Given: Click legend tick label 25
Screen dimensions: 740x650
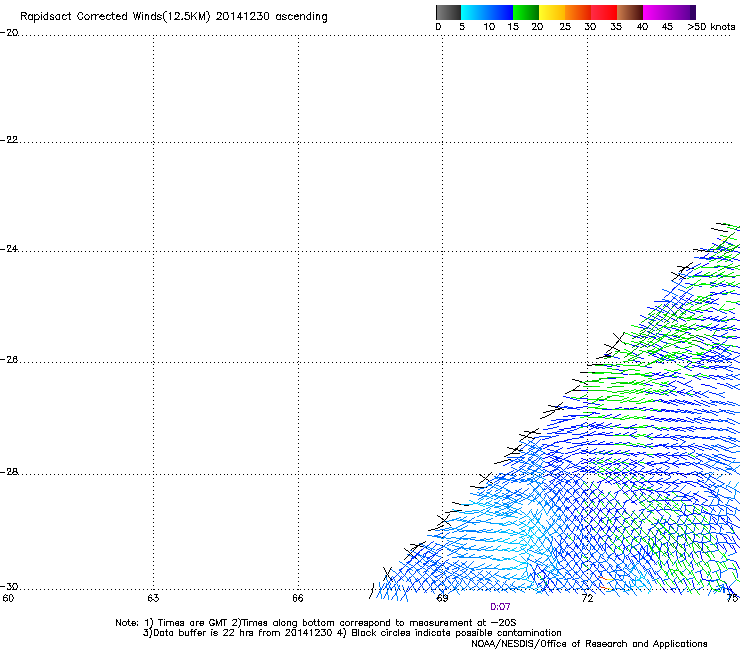Looking at the screenshot, I should 565,27.
